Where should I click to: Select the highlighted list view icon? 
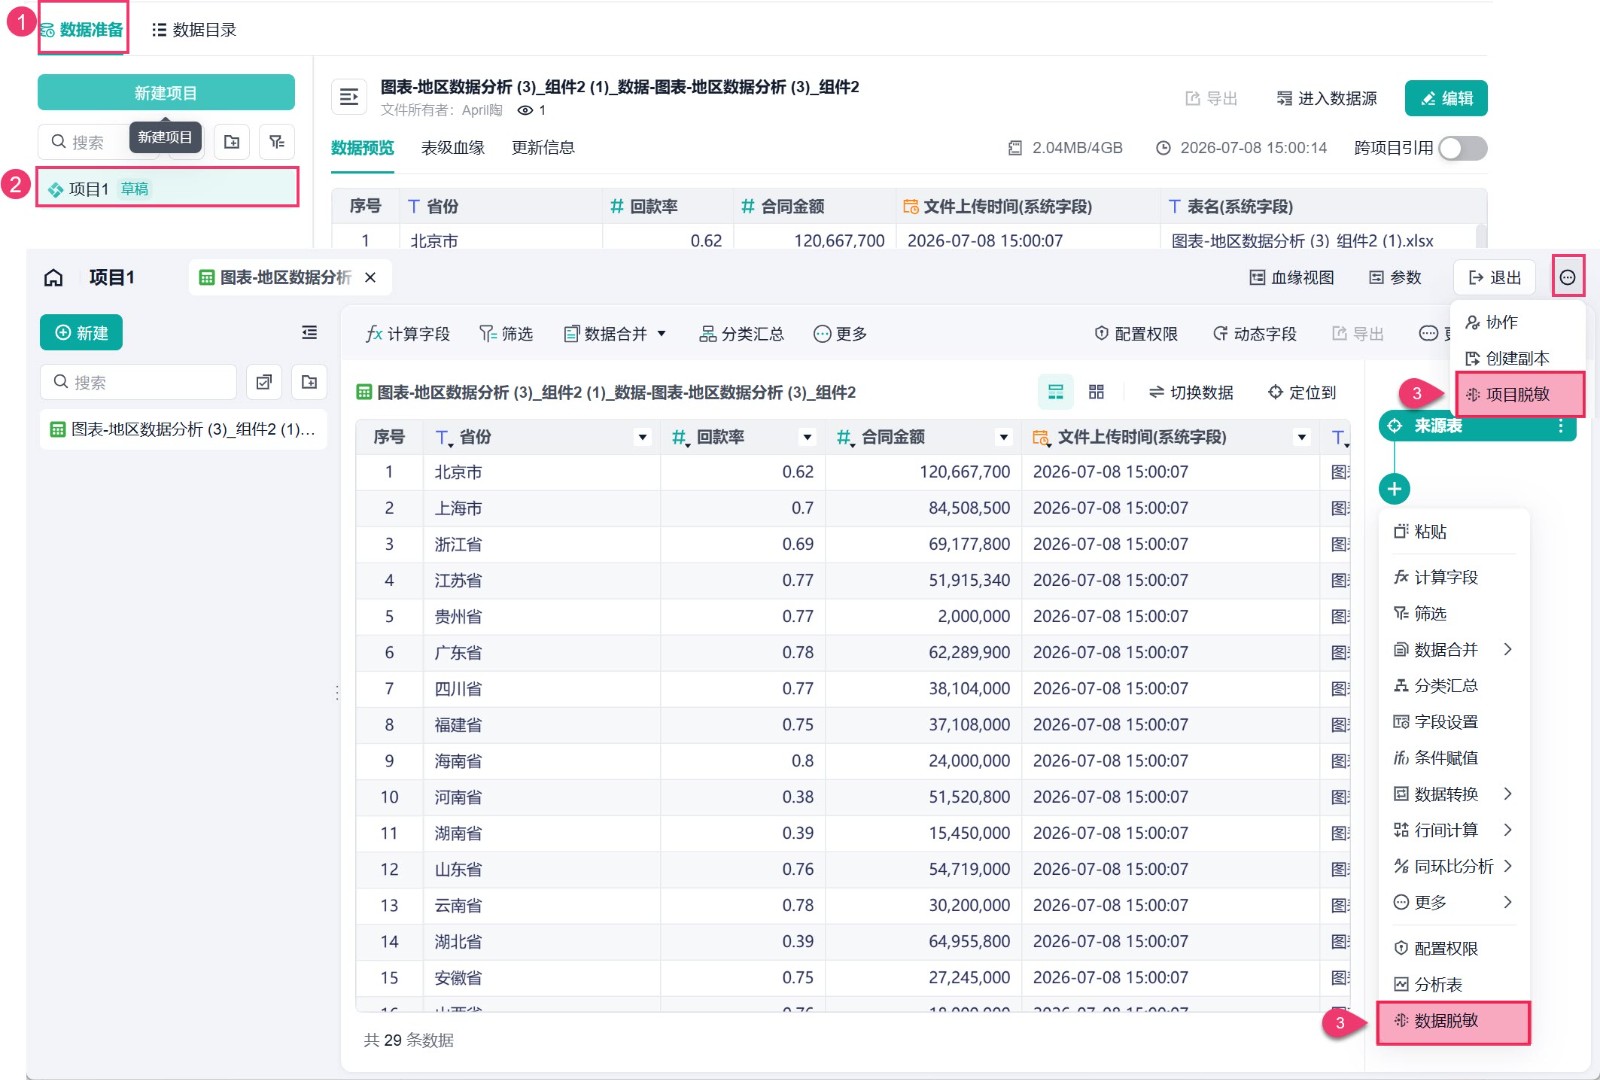(1056, 392)
